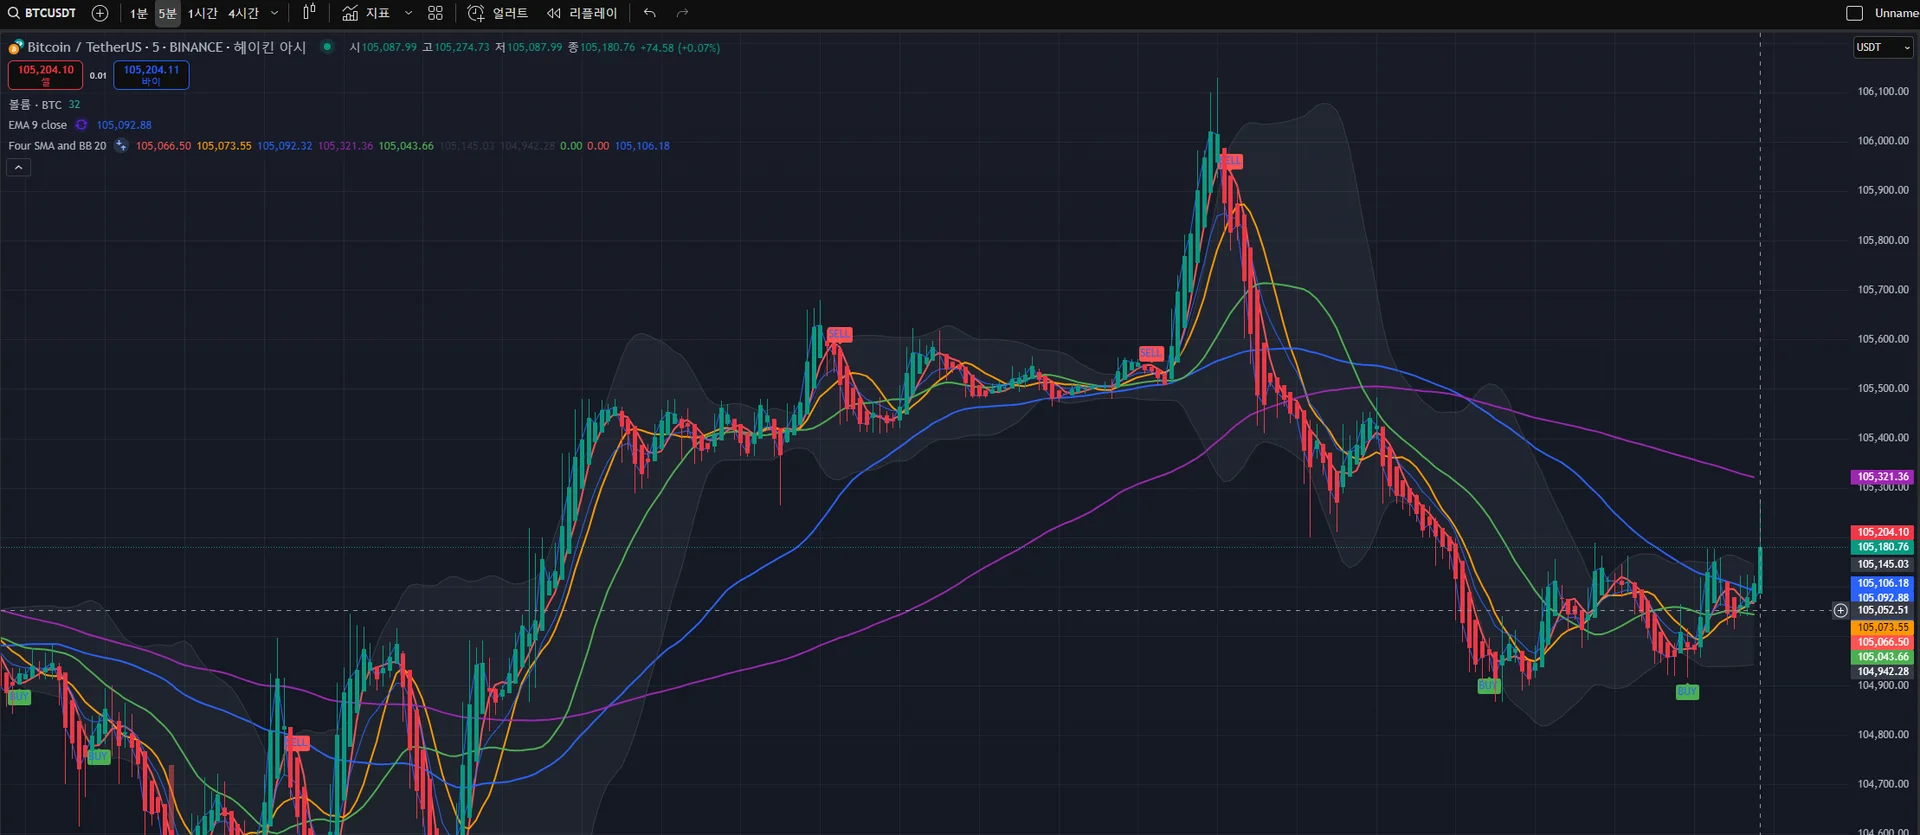Select the 볼륨 · BTC volume legend
Image resolution: width=1920 pixels, height=835 pixels.
[x=35, y=104]
